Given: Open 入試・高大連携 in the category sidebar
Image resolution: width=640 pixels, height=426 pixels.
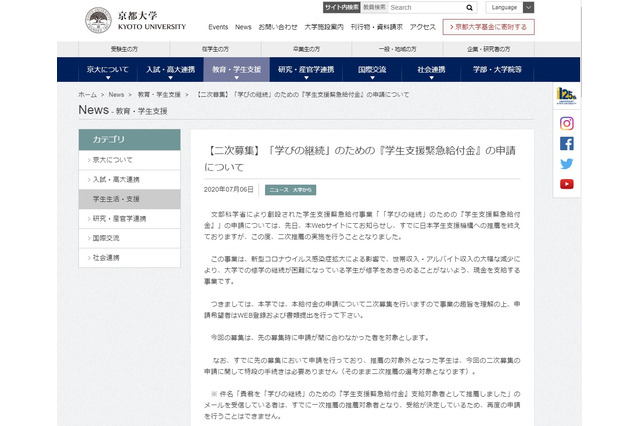Looking at the screenshot, I should click(129, 180).
